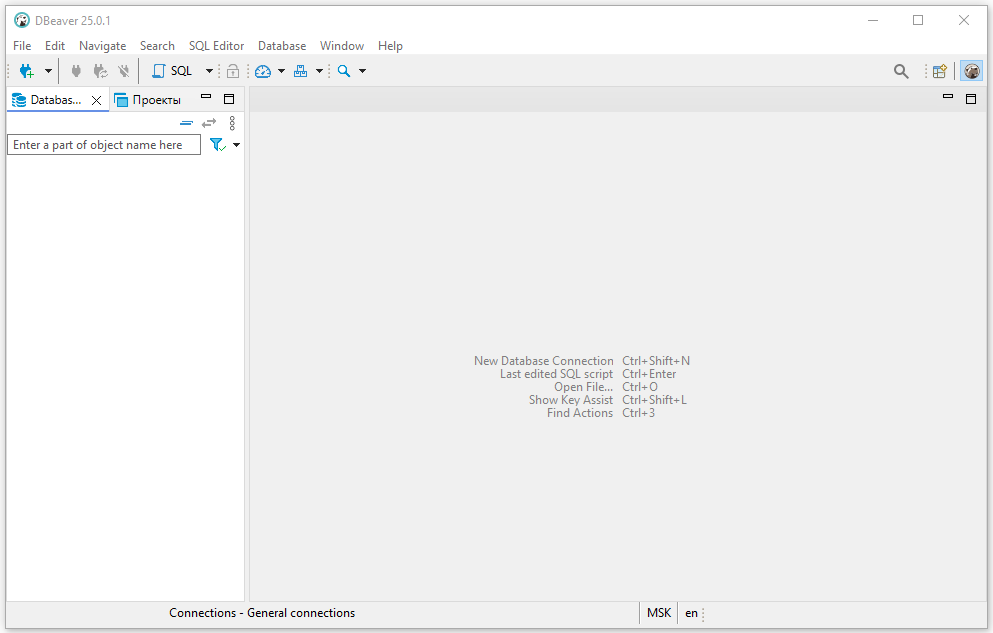Open the SQL editor toolbar button

tap(172, 71)
